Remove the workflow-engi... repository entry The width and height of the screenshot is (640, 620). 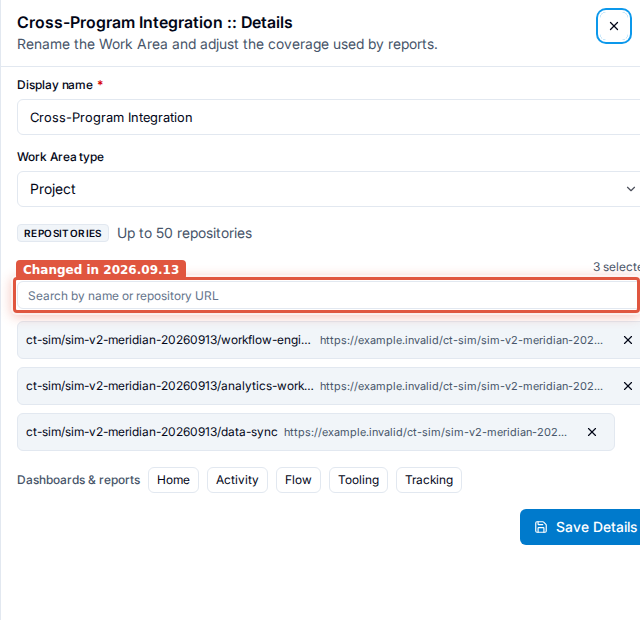pos(628,340)
